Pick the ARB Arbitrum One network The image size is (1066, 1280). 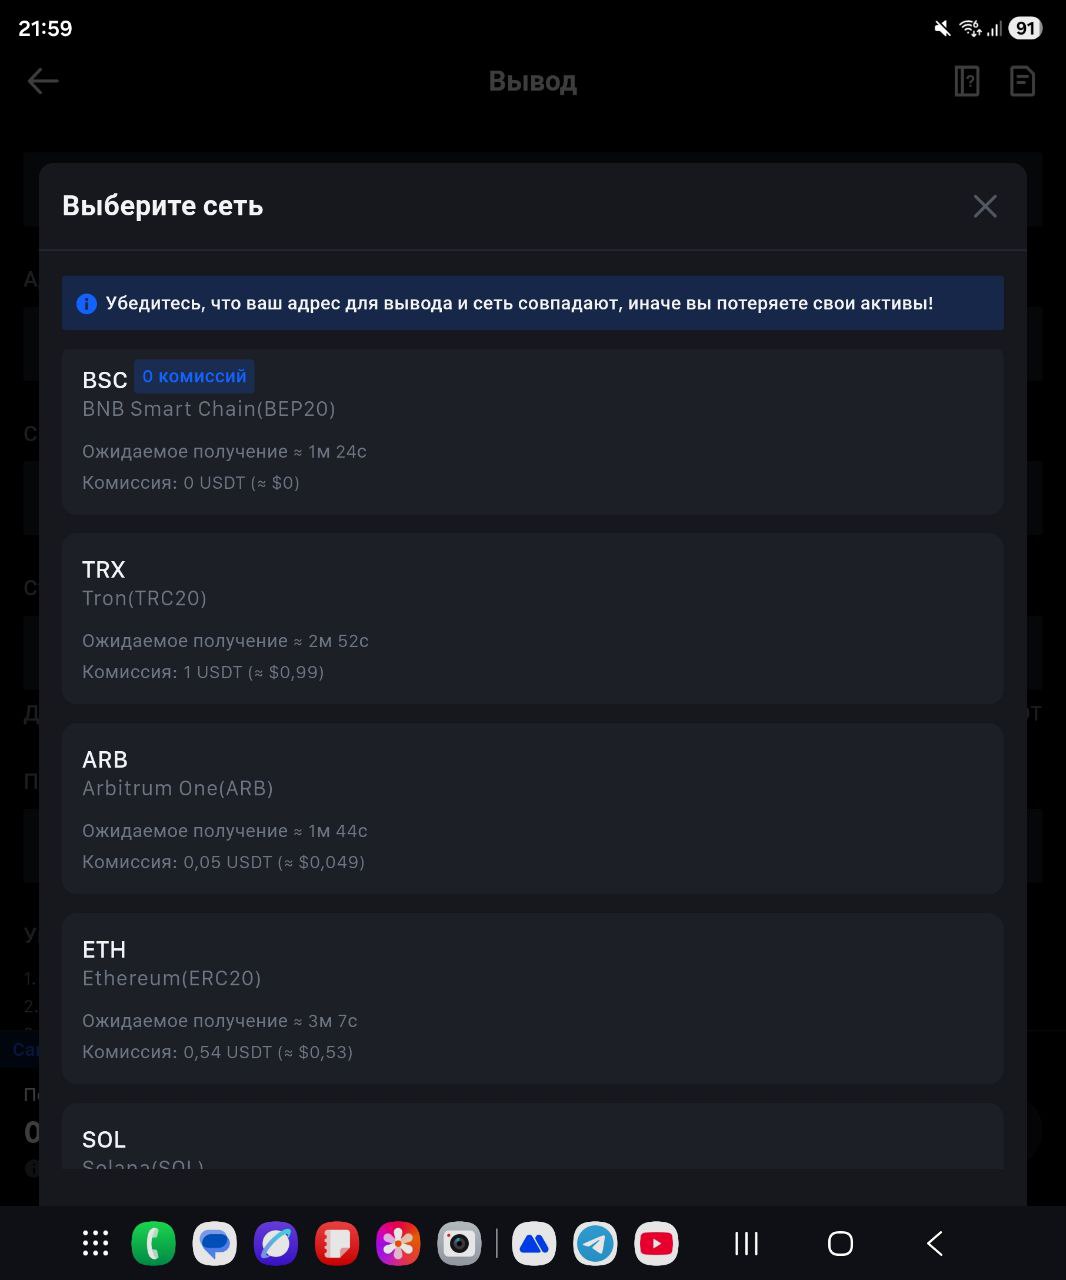[532, 809]
